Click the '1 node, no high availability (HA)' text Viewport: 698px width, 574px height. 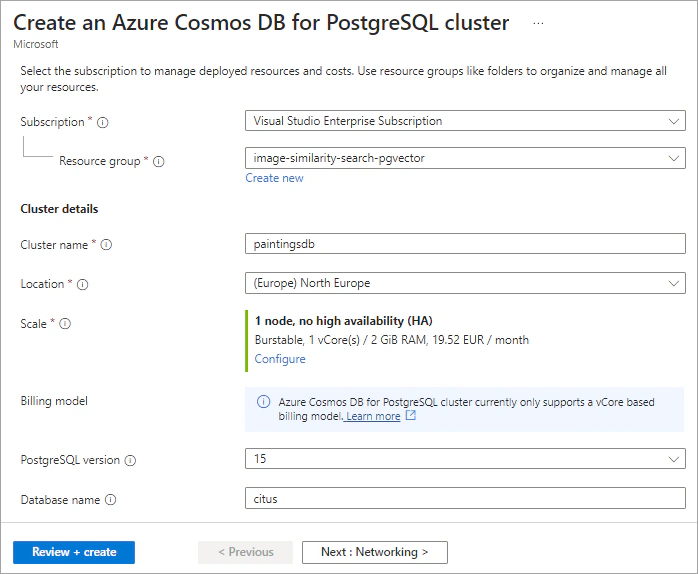click(344, 321)
